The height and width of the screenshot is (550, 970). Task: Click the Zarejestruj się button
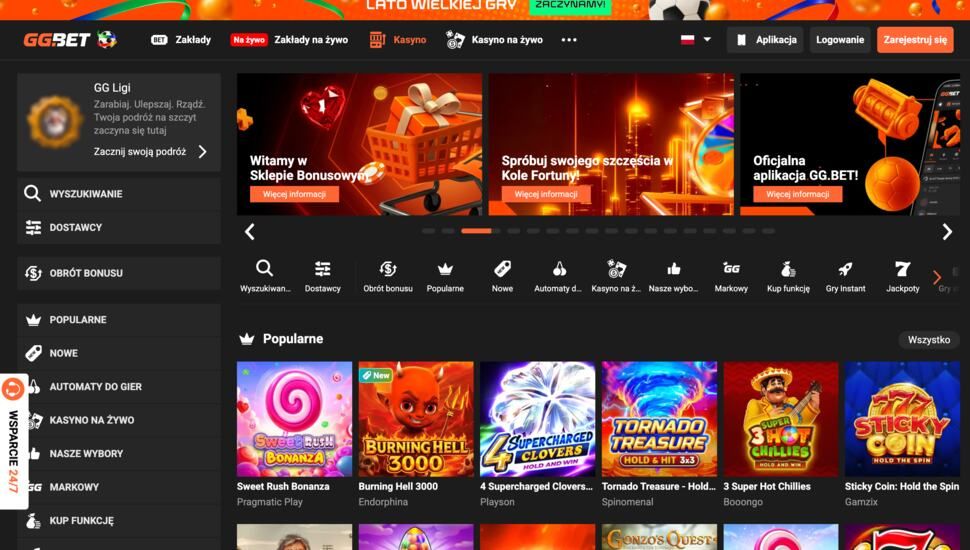915,40
